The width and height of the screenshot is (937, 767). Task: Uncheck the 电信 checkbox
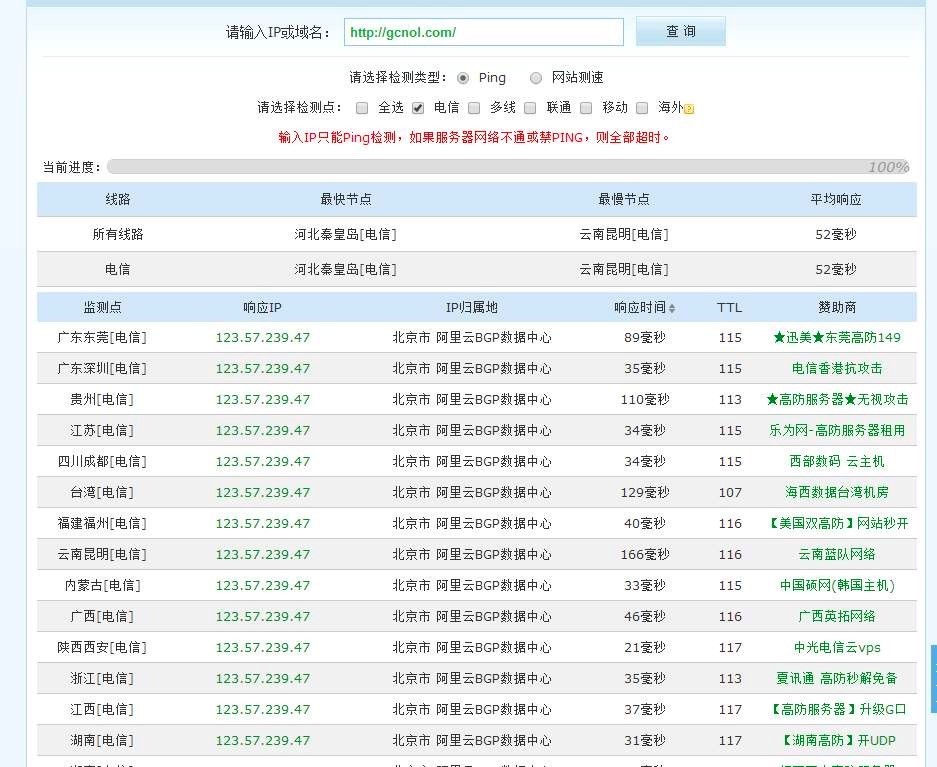pyautogui.click(x=418, y=108)
